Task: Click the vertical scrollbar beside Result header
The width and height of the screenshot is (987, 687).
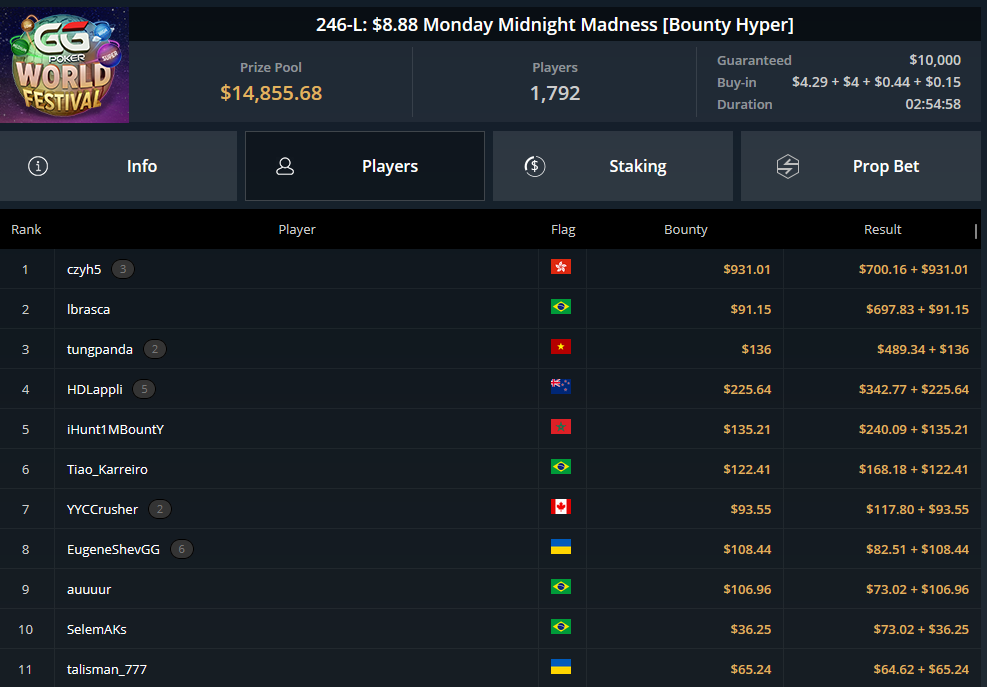Action: tap(976, 231)
